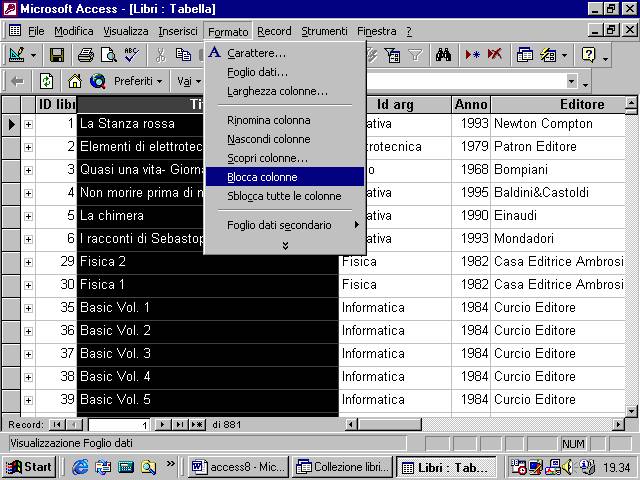Choose Scopri colonne menu entry
The height and width of the screenshot is (480, 640).
[284, 158]
